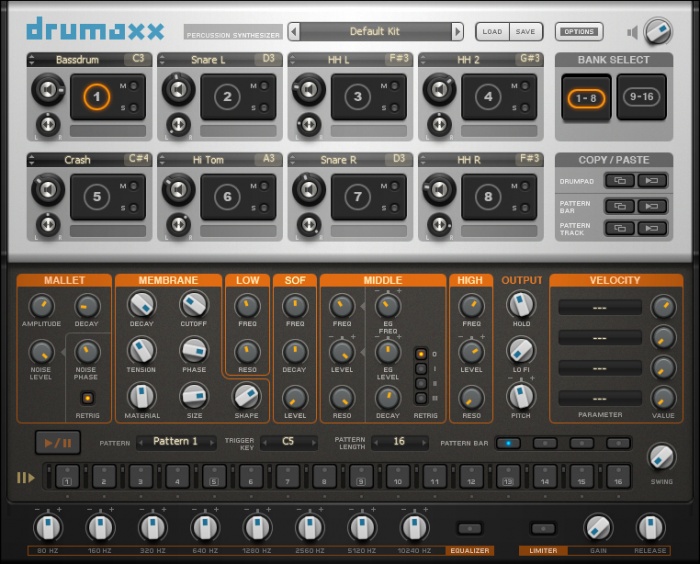Switch to previous kit preset arrow
Viewport: 700px width, 564px height.
pyautogui.click(x=294, y=32)
